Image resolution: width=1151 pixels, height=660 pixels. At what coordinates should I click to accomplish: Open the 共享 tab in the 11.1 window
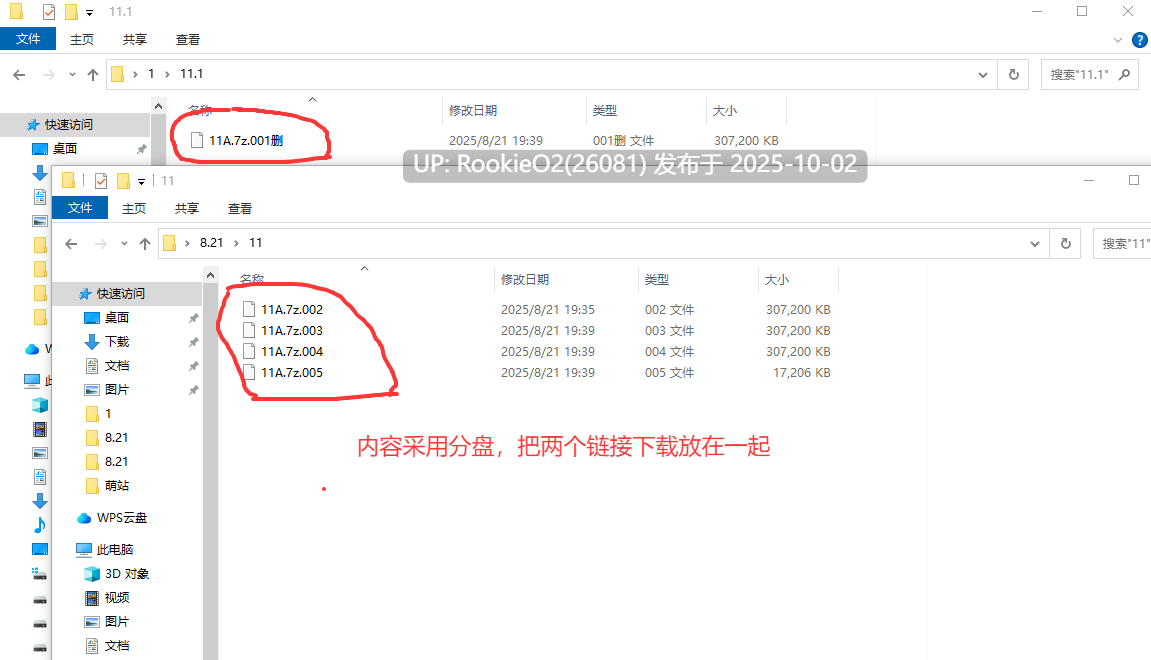(134, 40)
